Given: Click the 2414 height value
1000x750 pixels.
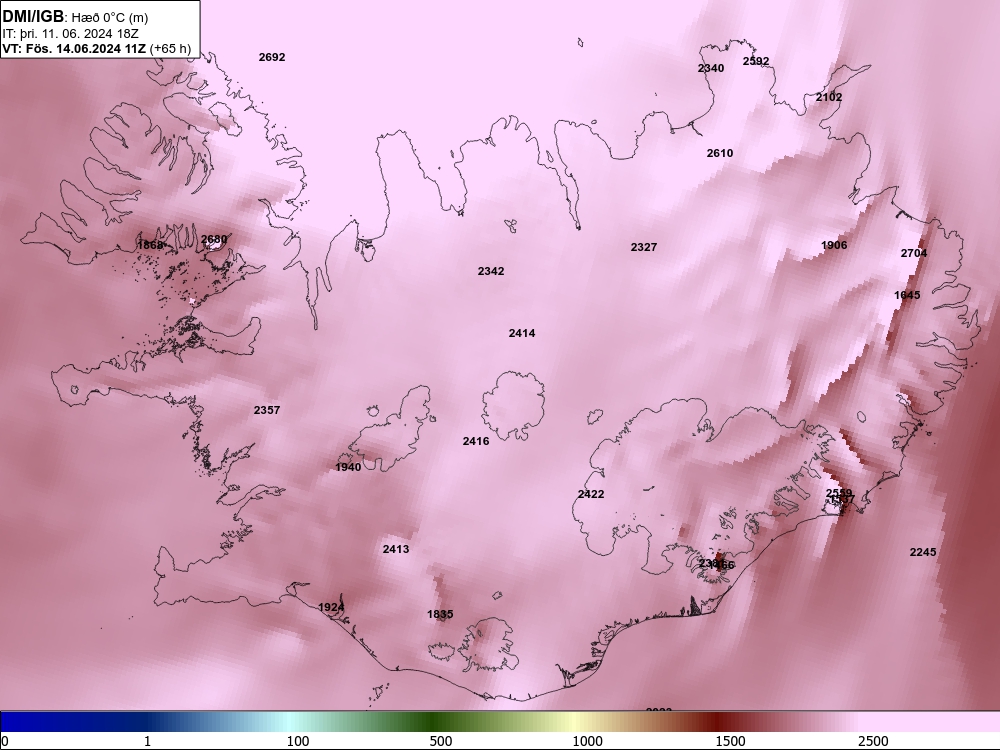Looking at the screenshot, I should [x=522, y=334].
